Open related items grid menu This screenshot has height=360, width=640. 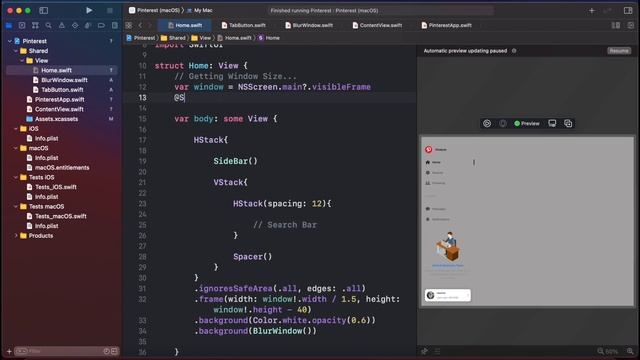pyautogui.click(x=129, y=25)
